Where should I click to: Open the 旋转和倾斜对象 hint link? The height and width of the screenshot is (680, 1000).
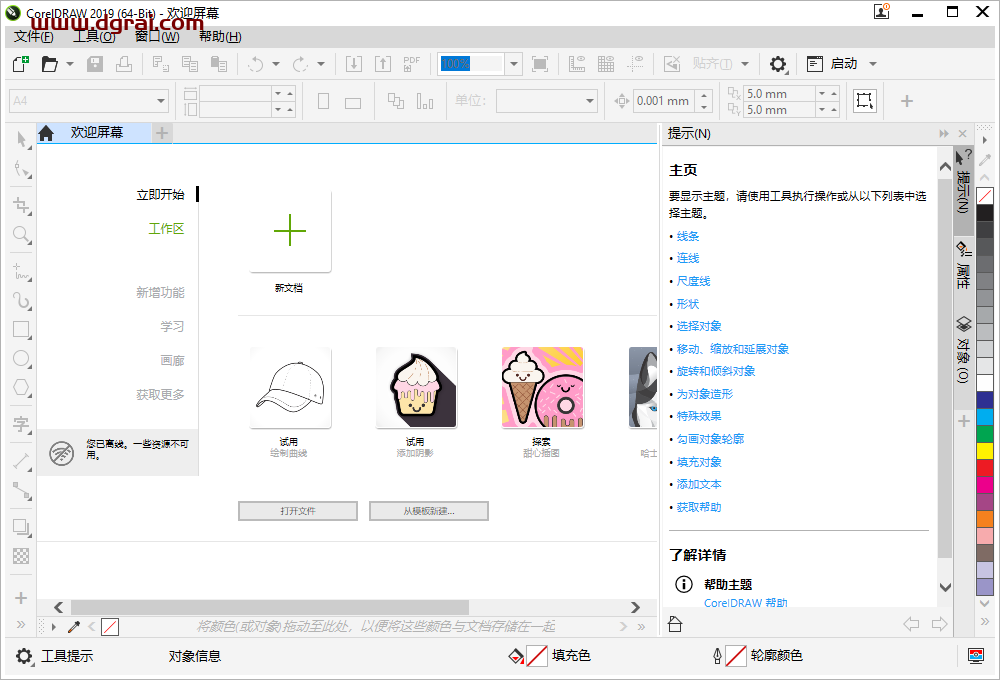coord(716,371)
